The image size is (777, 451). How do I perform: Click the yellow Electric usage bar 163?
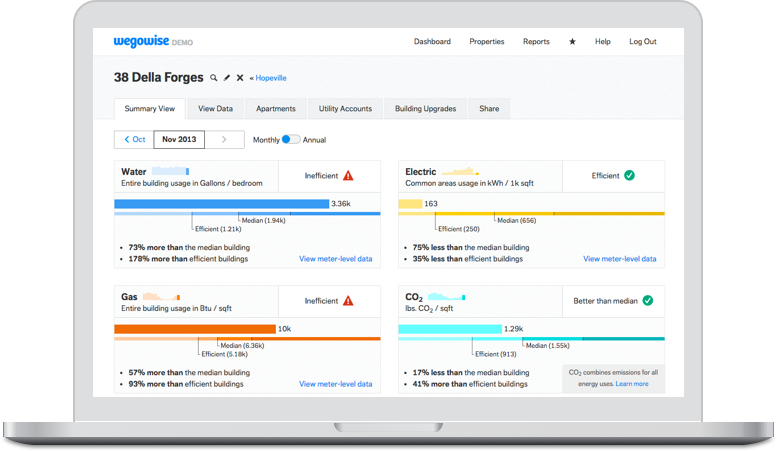click(410, 204)
